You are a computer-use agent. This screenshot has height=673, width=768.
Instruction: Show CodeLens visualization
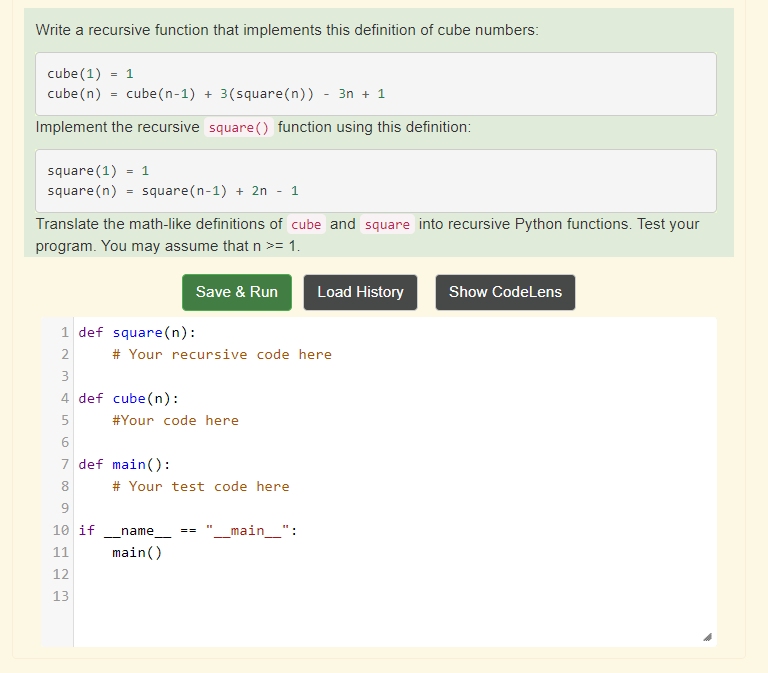tap(505, 292)
